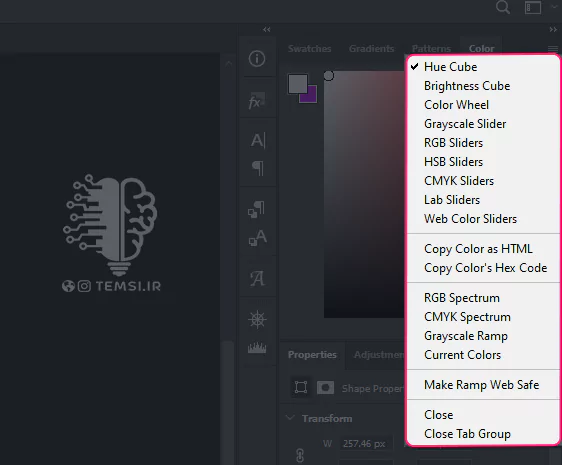Click the canvas scroll up arrow

229,63
